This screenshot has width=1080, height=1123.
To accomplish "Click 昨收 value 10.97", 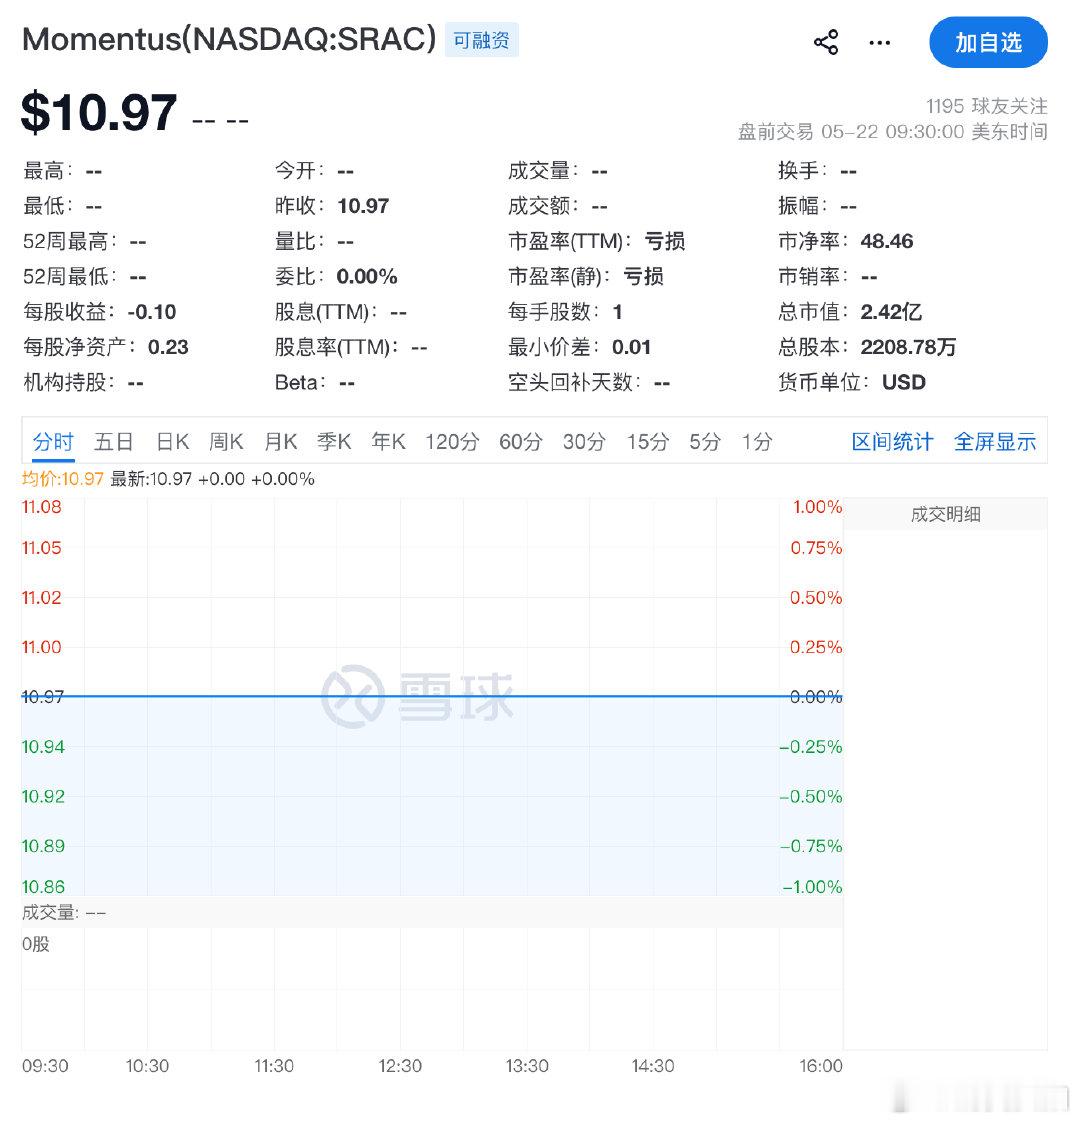I will coord(363,206).
